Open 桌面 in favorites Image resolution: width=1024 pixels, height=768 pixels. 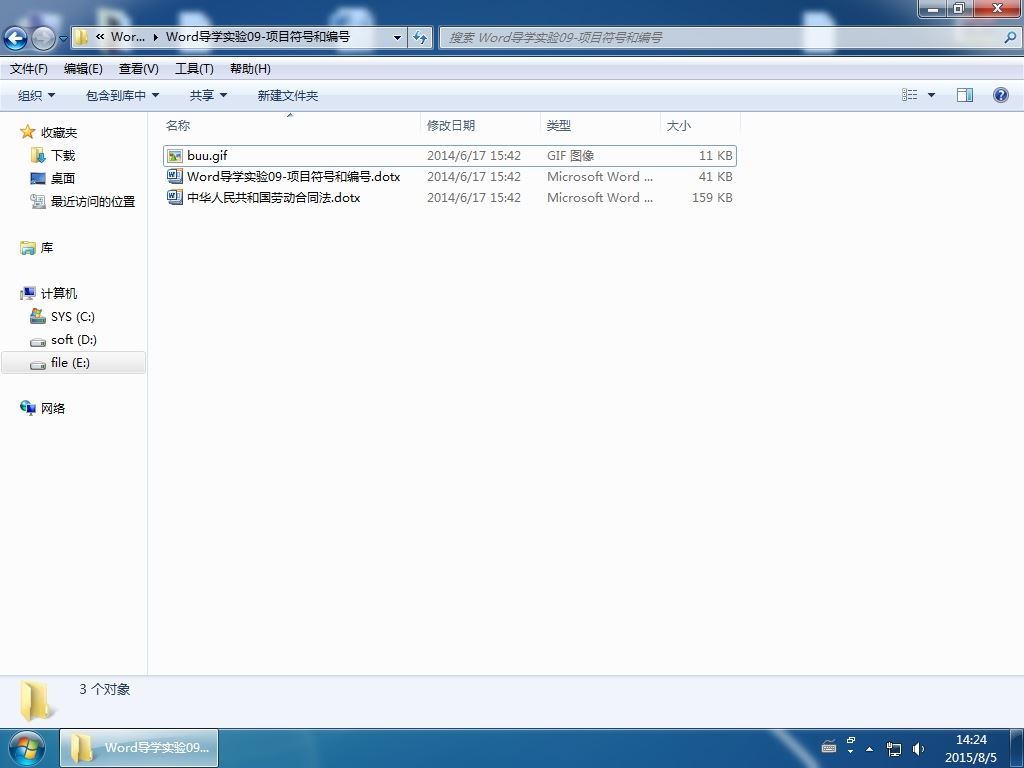coord(63,178)
